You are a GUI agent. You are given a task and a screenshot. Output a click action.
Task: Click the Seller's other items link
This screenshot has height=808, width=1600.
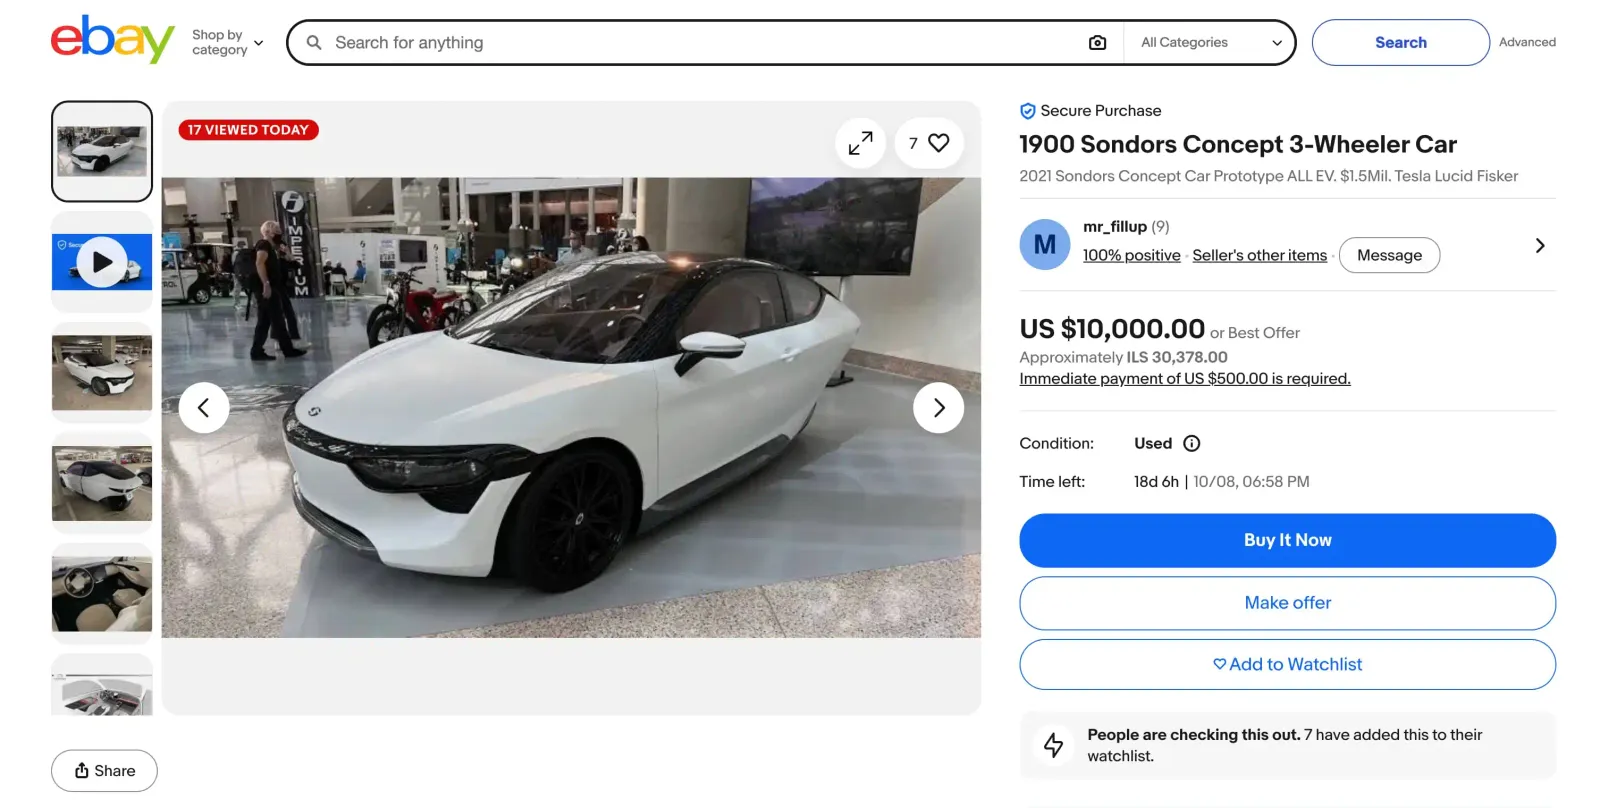coord(1259,255)
